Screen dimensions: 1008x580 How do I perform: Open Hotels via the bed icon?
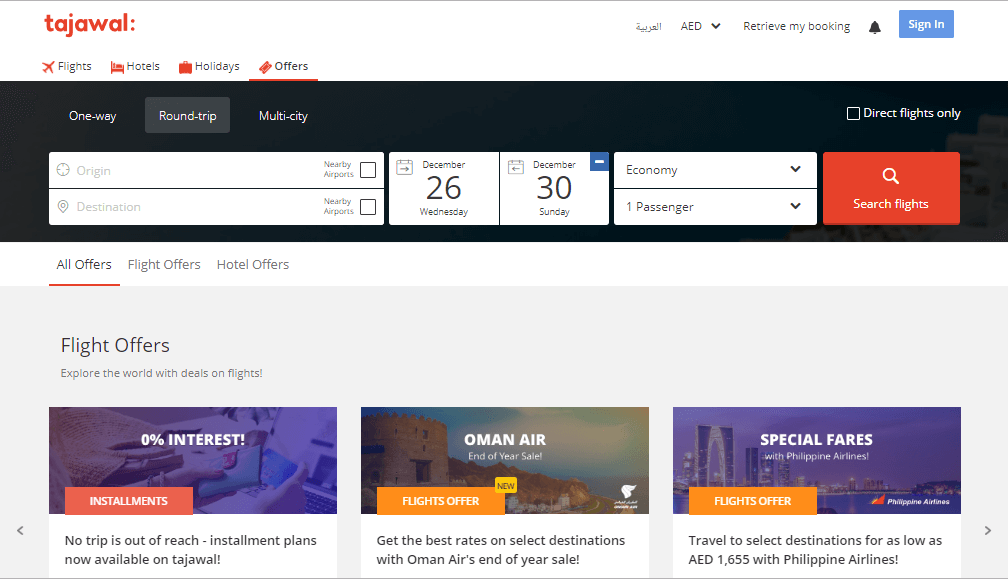118,67
